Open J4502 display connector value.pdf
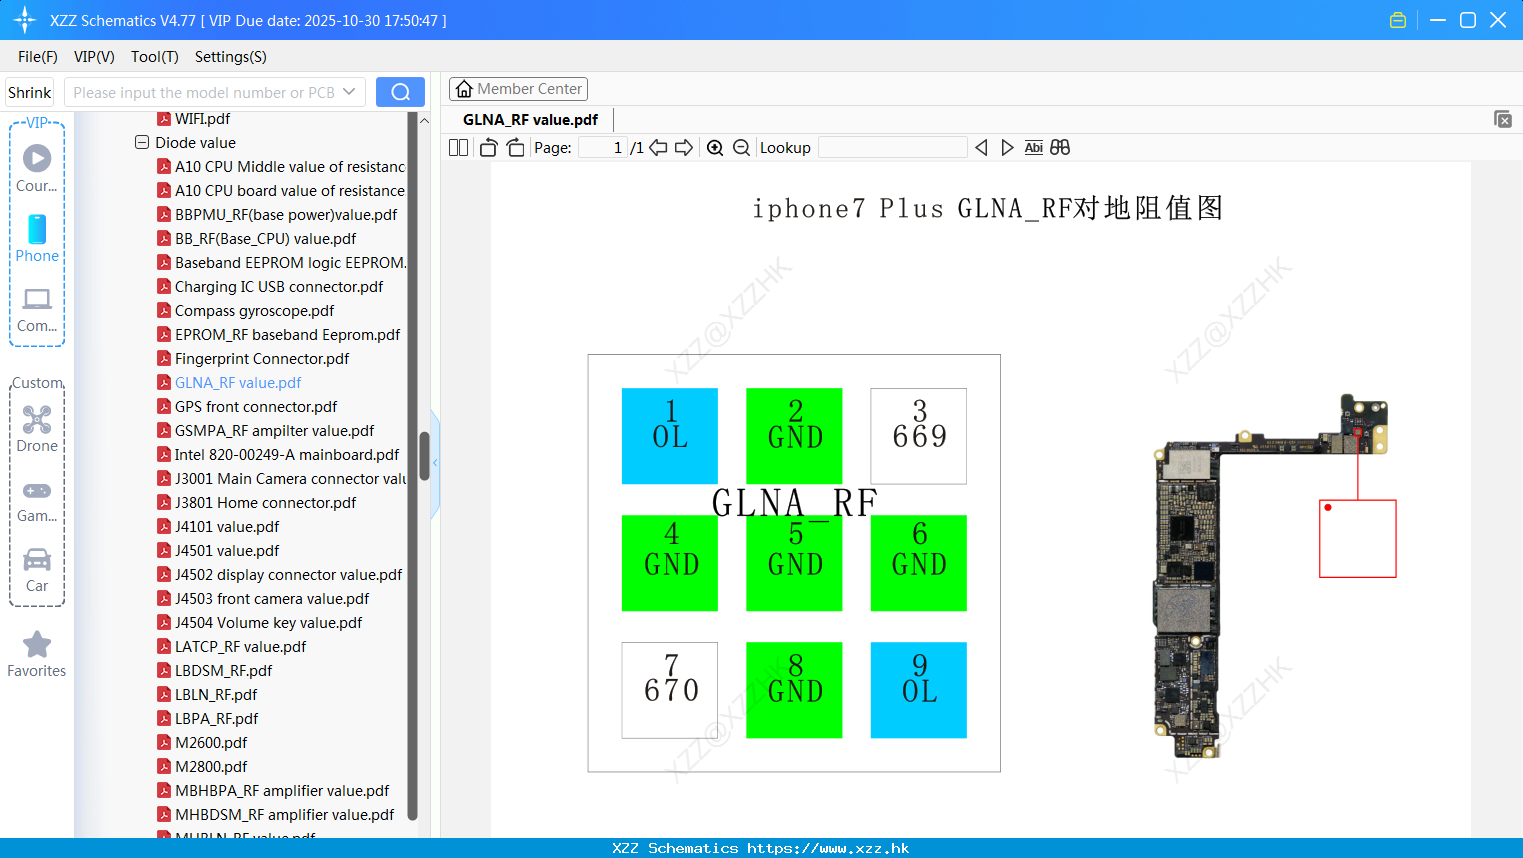The width and height of the screenshot is (1523, 858). pyautogui.click(x=280, y=575)
